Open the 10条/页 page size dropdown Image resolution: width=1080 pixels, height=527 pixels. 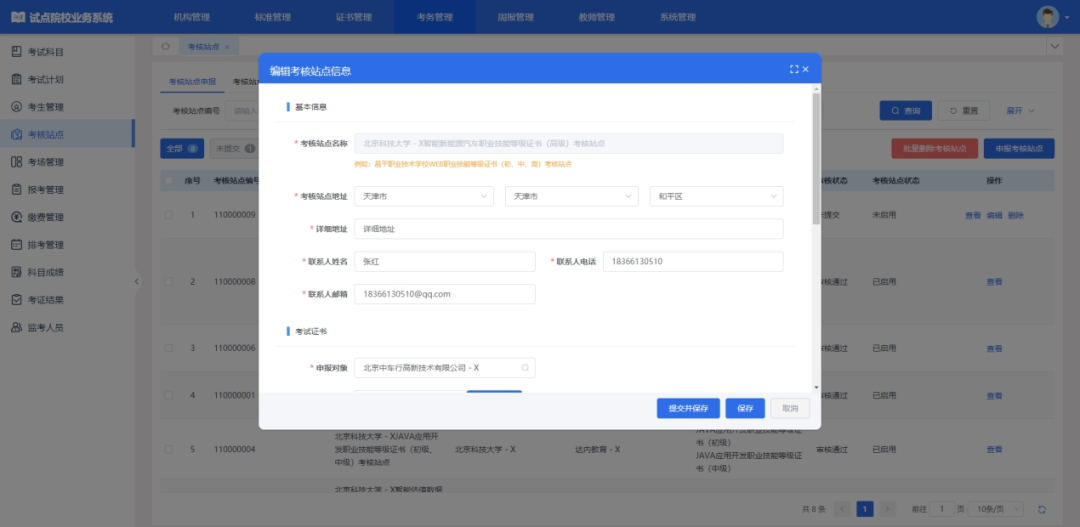click(995, 509)
